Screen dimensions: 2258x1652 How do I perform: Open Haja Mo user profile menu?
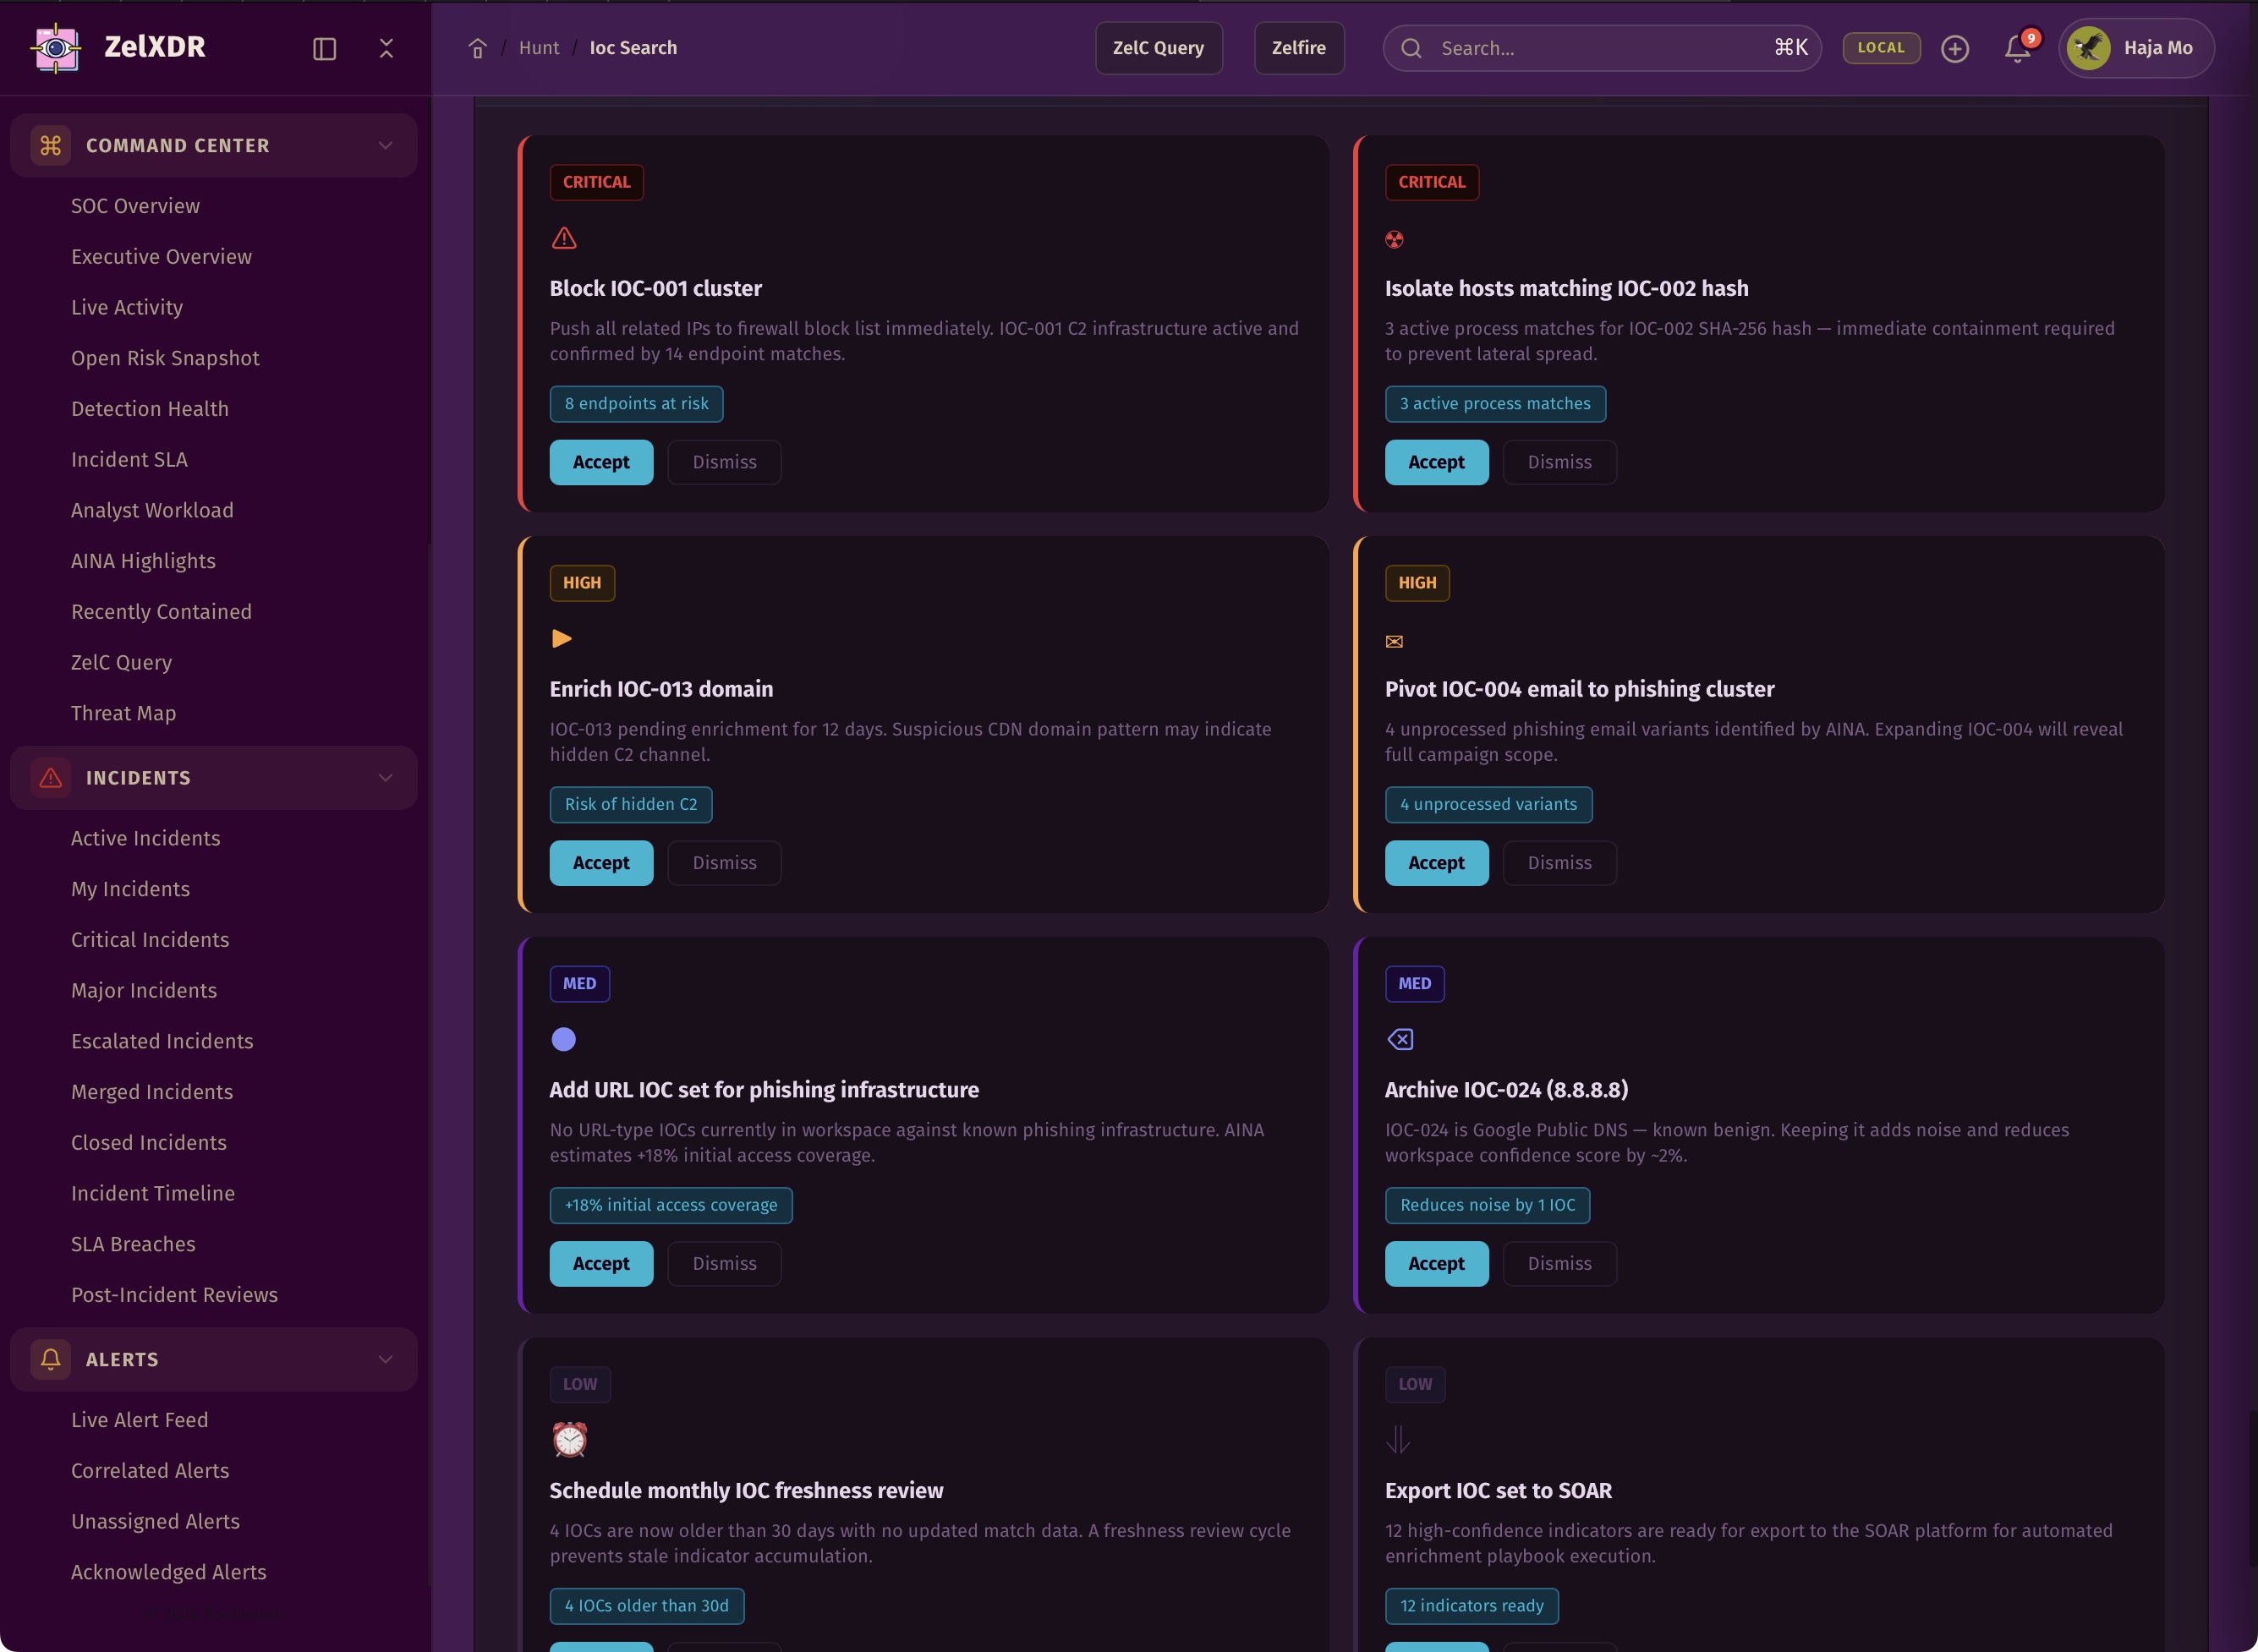(2136, 48)
